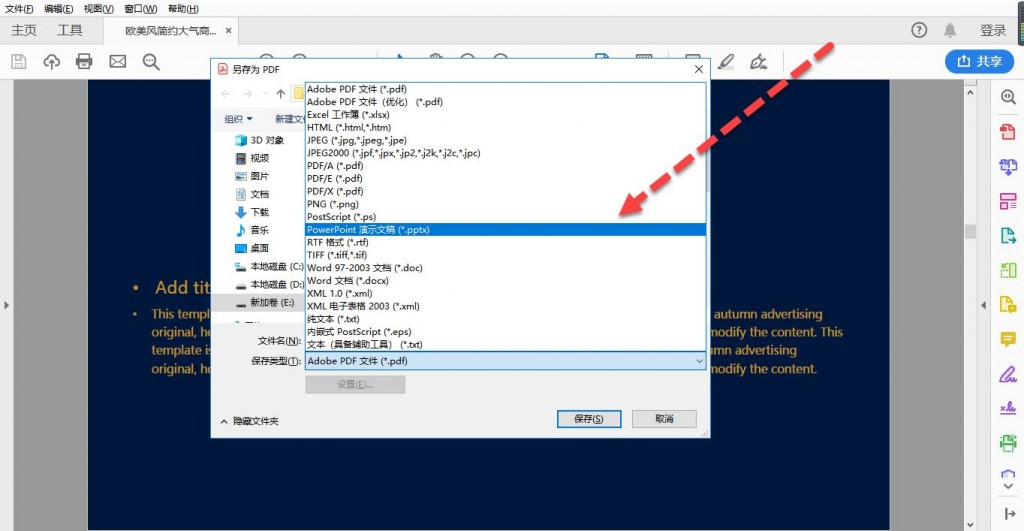Switch to the 工具 tab
Image resolution: width=1024 pixels, height=531 pixels.
70,30
